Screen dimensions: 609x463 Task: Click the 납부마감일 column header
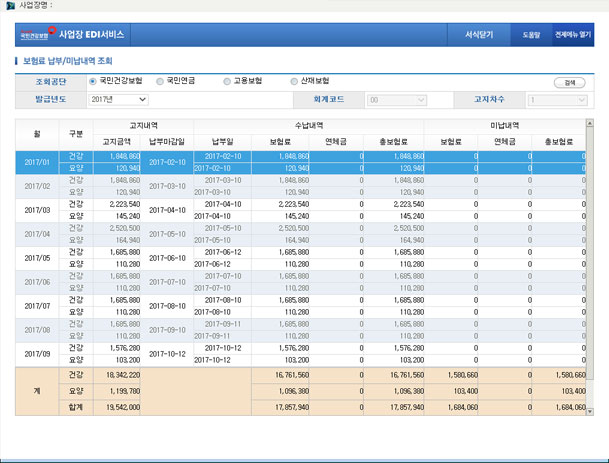(x=167, y=142)
